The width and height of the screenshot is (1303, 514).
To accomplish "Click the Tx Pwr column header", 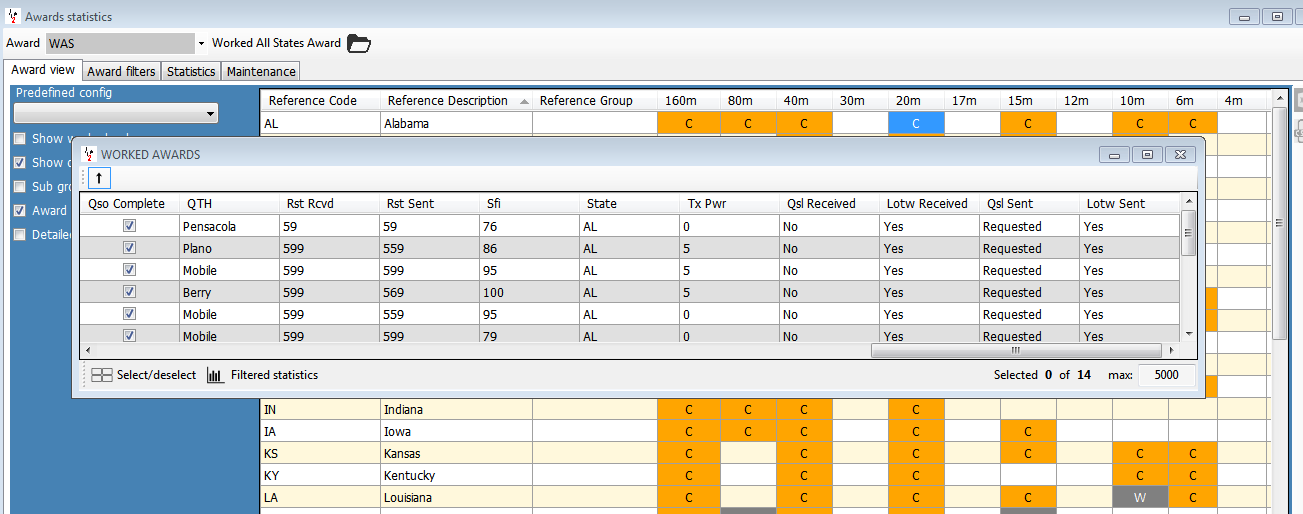I will coord(729,203).
